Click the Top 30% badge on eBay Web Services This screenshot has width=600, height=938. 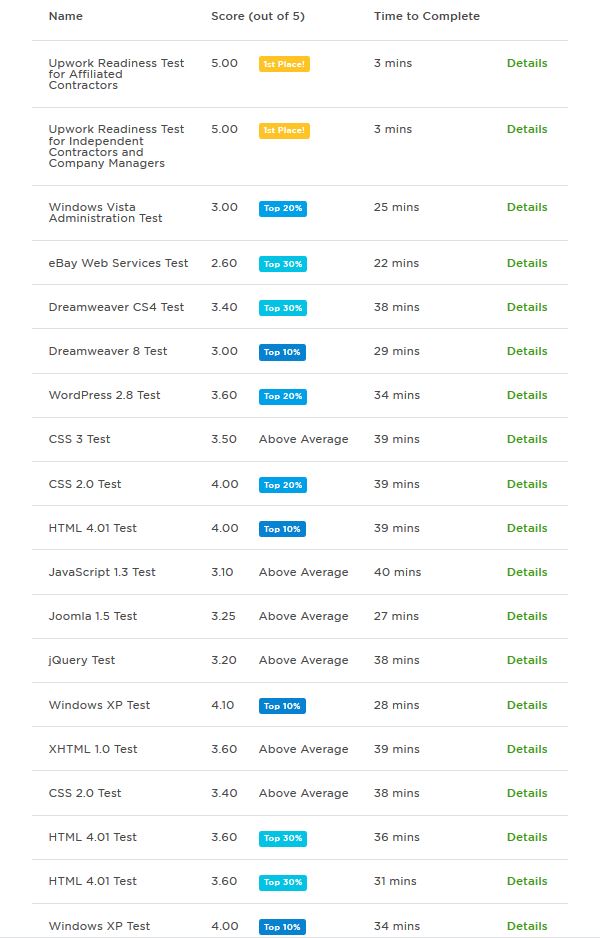click(x=283, y=264)
